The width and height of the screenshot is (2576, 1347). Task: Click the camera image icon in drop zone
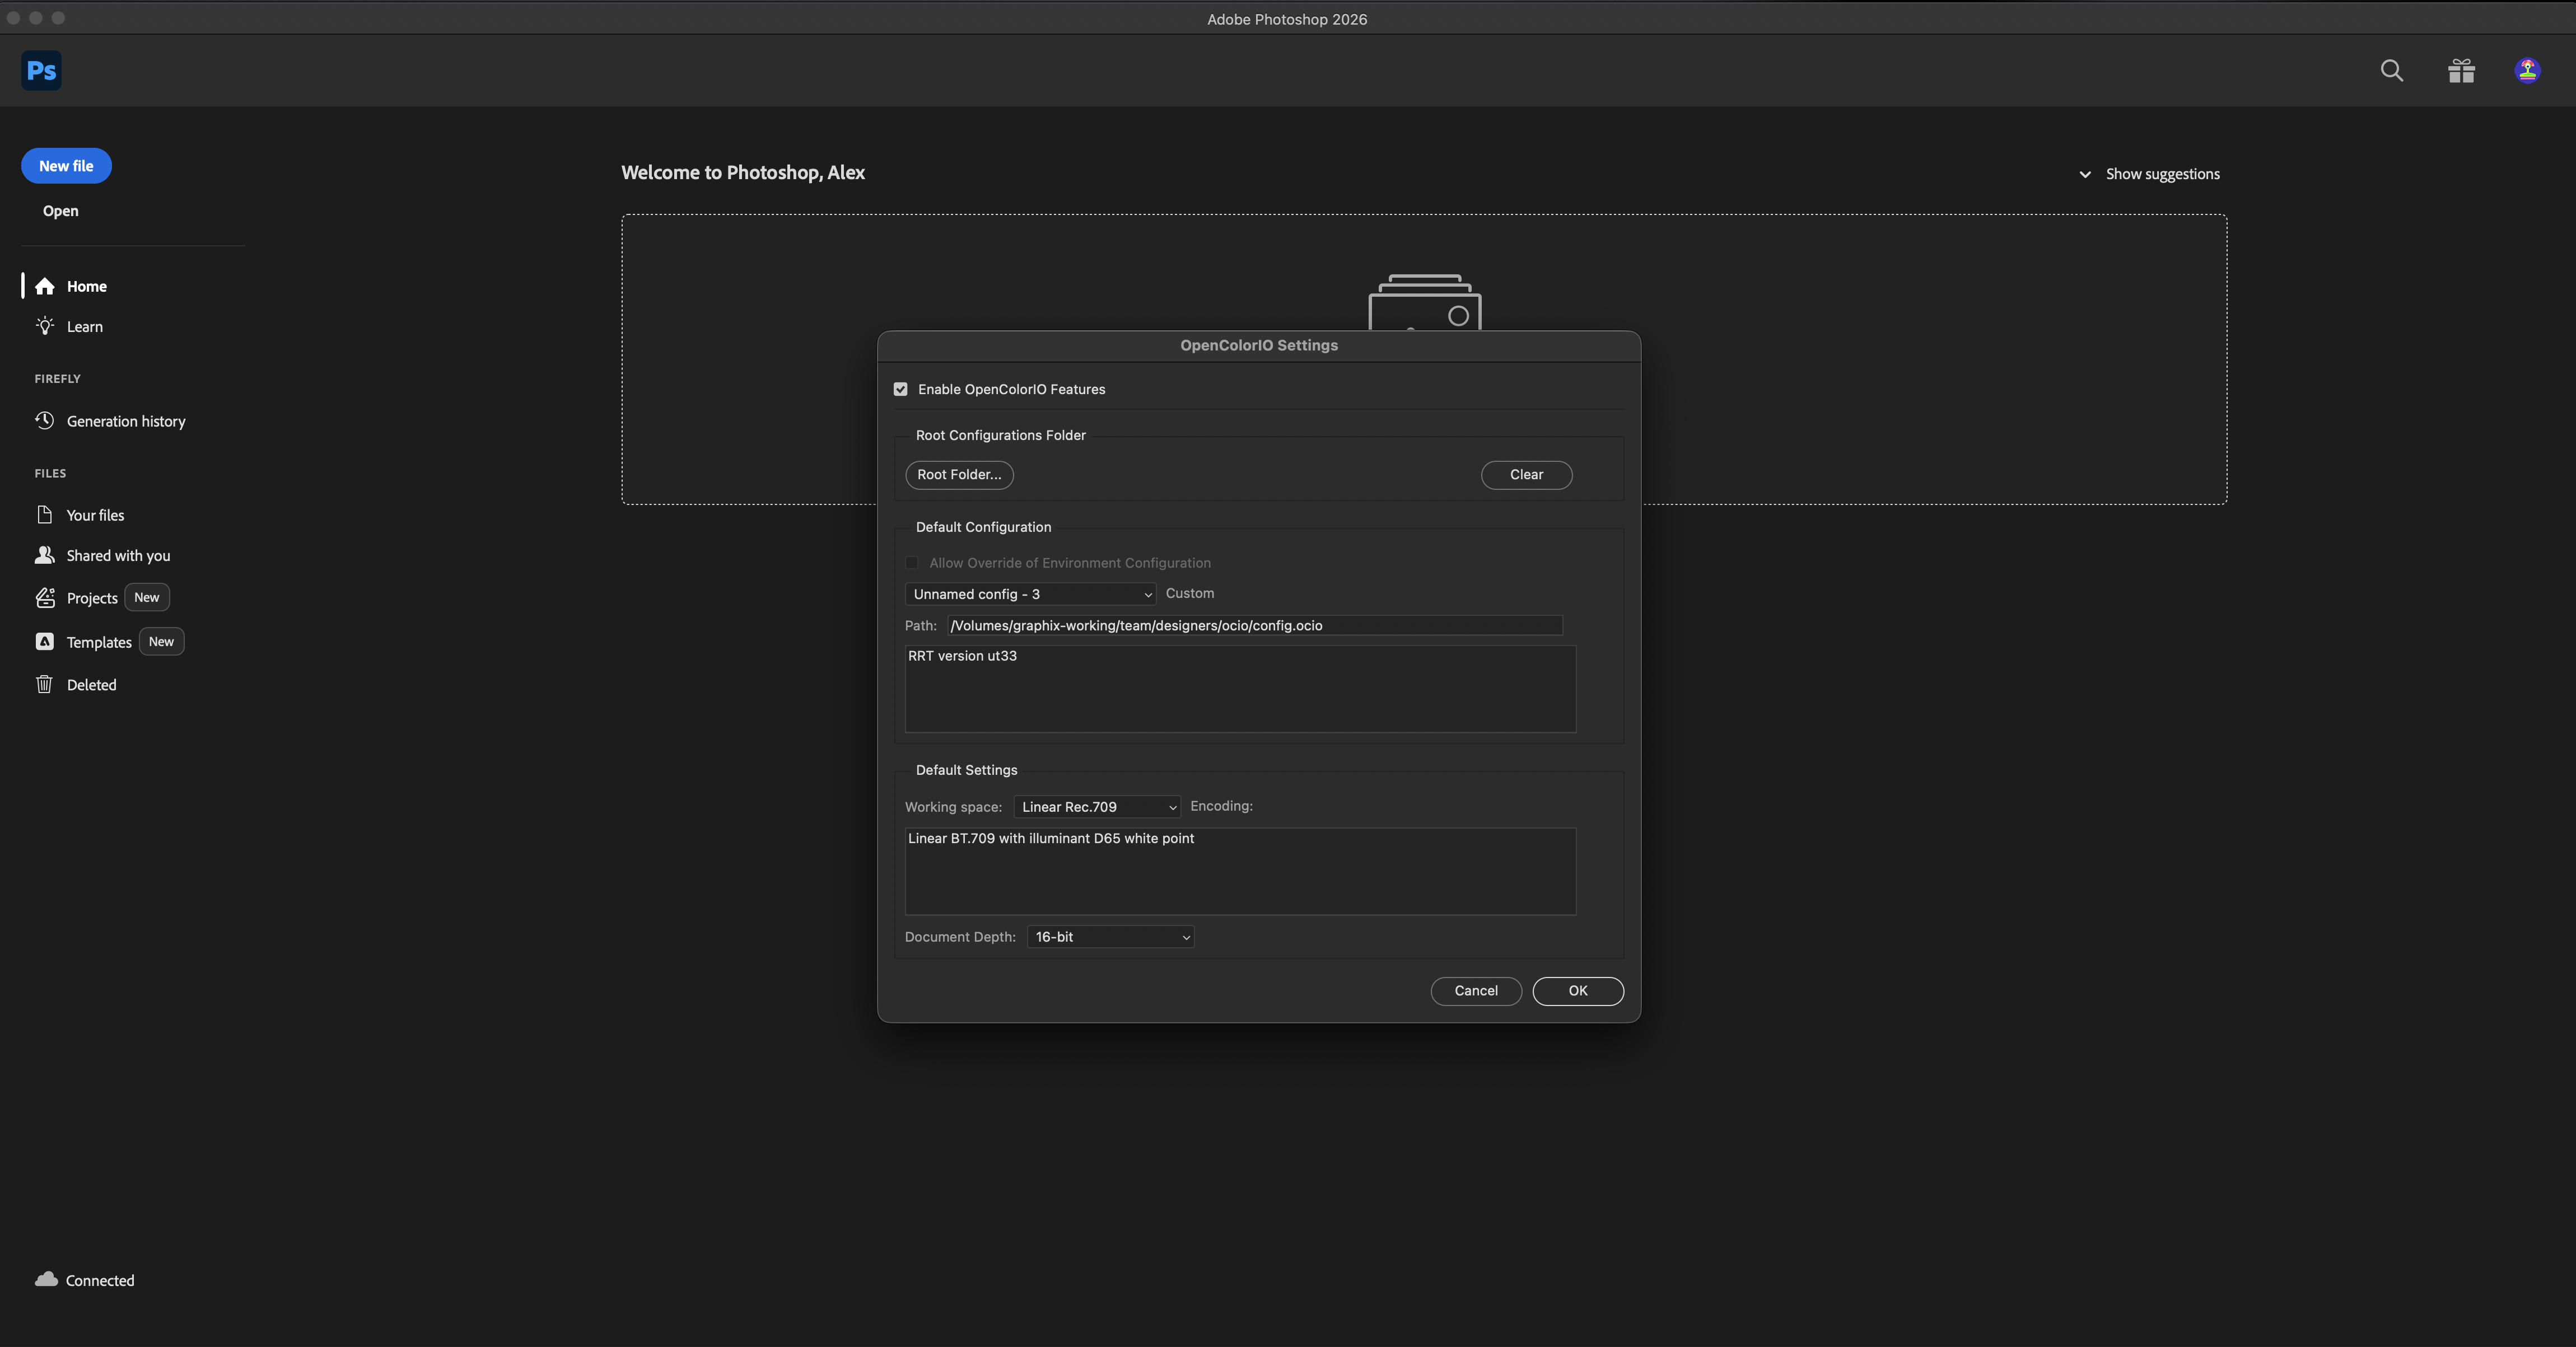(x=1424, y=302)
